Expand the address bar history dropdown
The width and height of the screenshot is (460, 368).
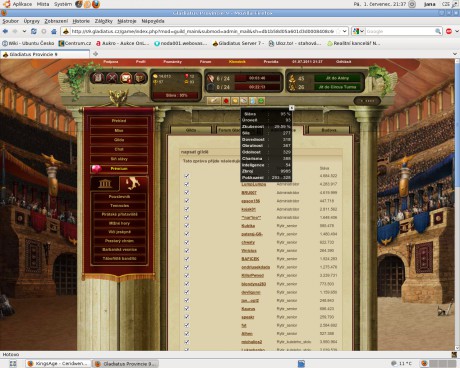click(x=344, y=31)
